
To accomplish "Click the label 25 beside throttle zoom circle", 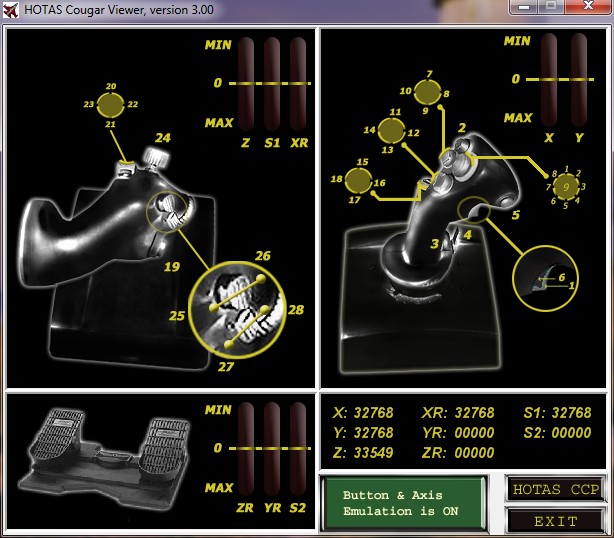I will (x=177, y=316).
